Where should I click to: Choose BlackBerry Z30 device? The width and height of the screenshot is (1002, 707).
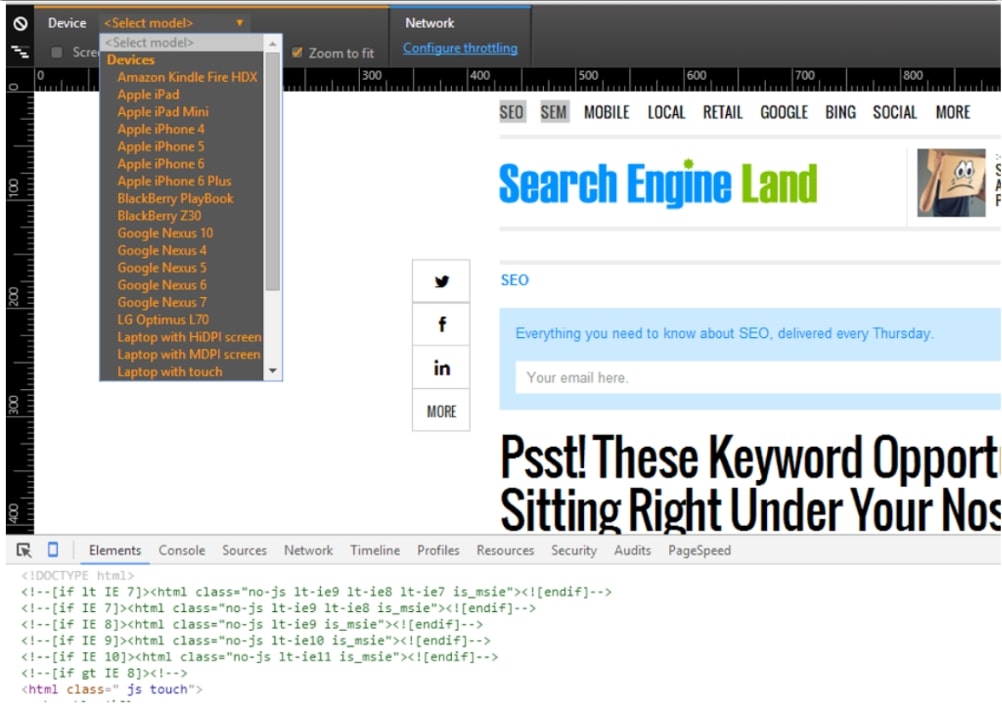(159, 215)
